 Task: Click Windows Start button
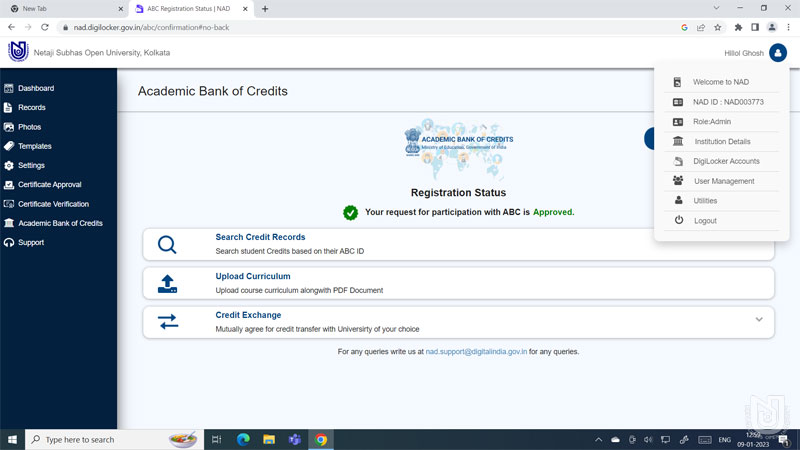point(12,440)
